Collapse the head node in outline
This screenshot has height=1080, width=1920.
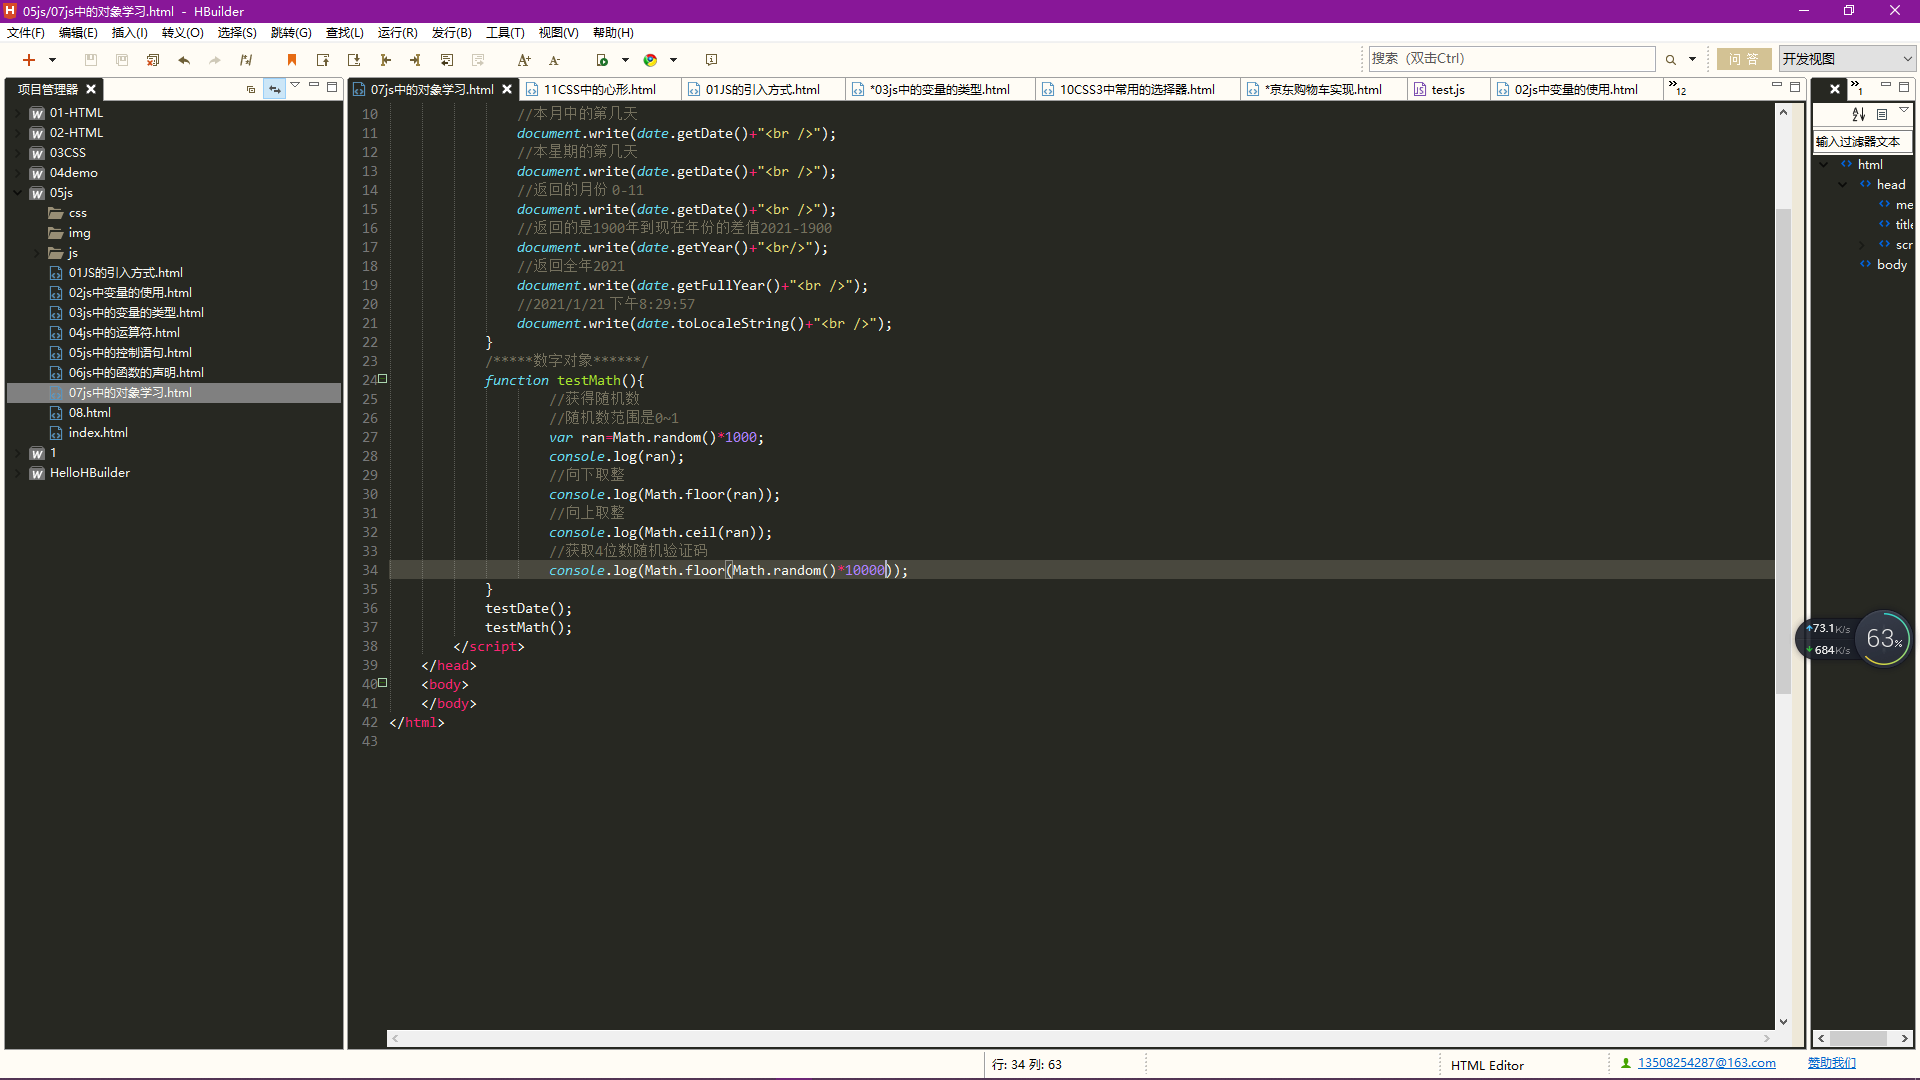[x=1843, y=185]
